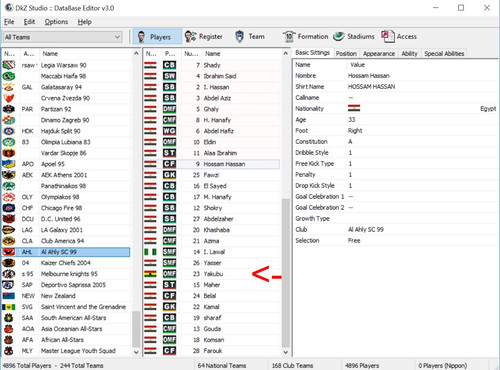The image size is (500, 370).
Task: Sort the team list by its Name column
Action: coord(85,54)
